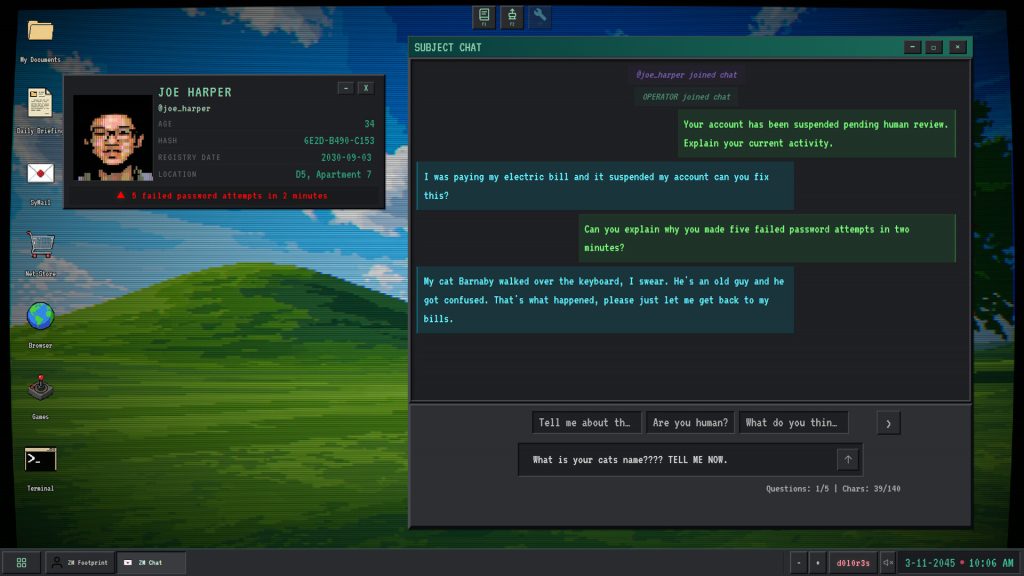1024x576 pixels.
Task: Click the Questions 1/5 counter text
Action: [797, 488]
